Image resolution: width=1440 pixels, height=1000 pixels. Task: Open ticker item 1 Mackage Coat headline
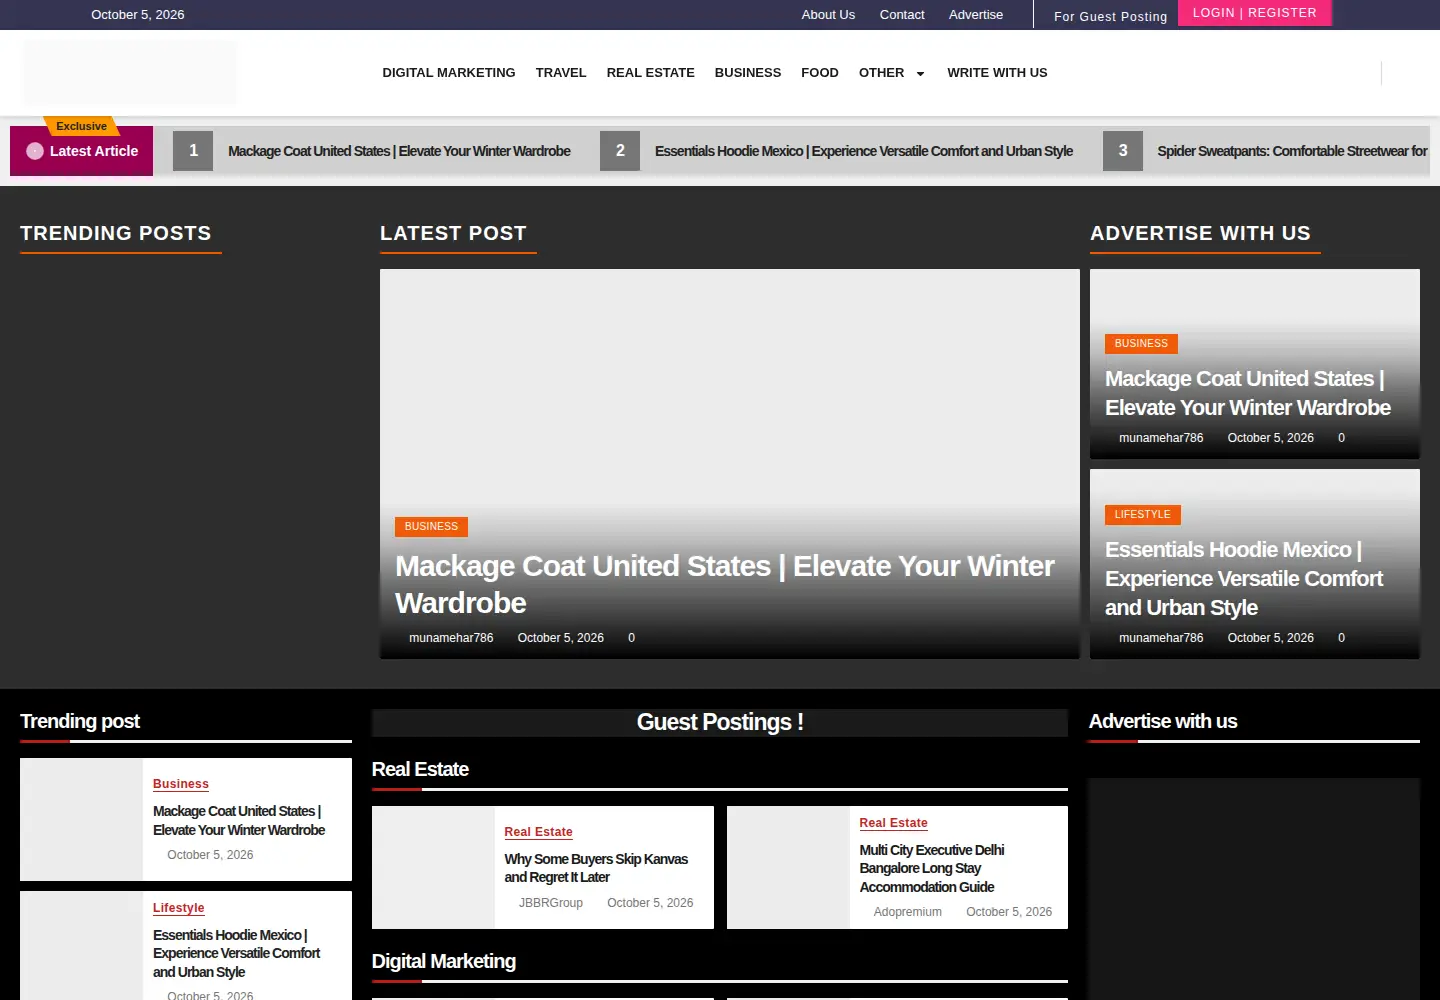(399, 151)
